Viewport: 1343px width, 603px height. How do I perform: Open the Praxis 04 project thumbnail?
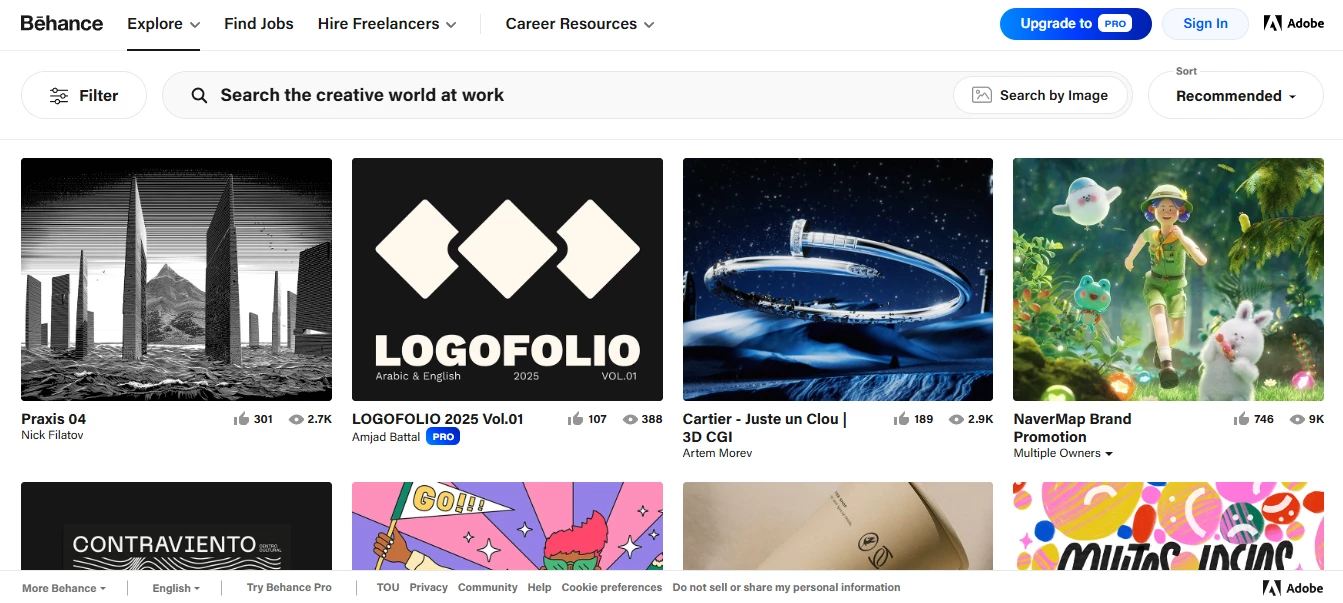pos(176,279)
